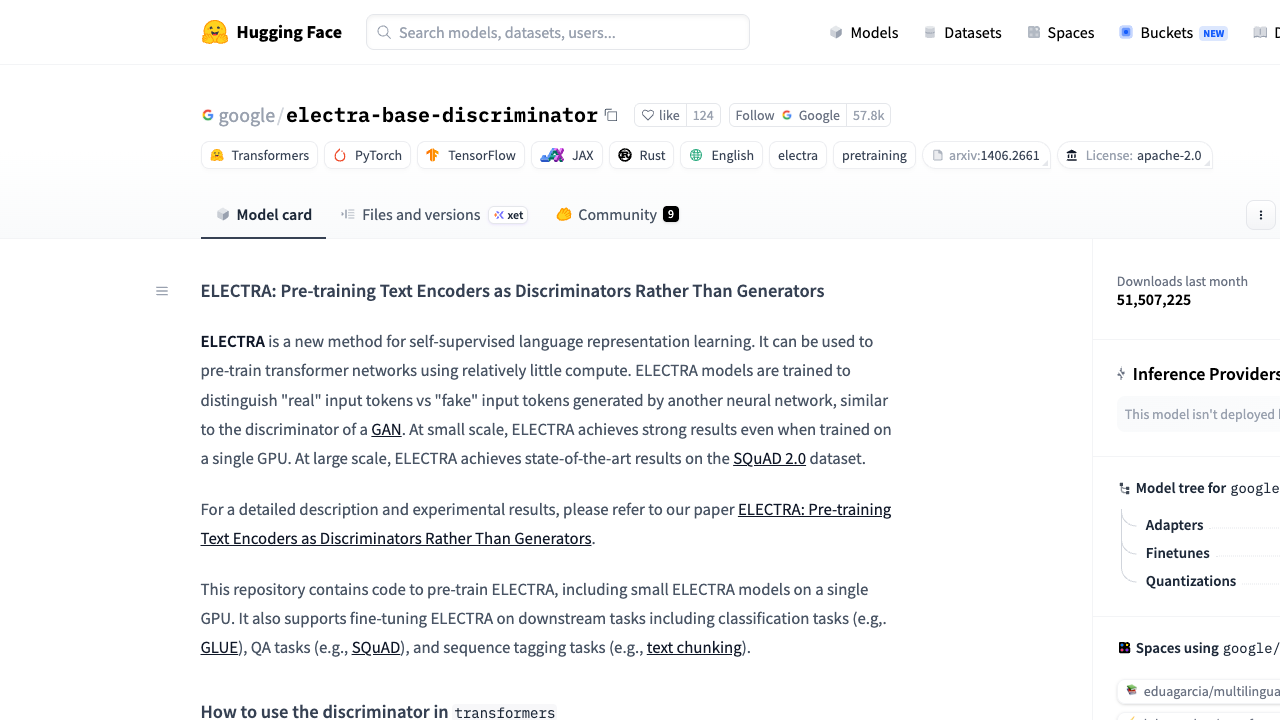Focus the search models input field

[x=558, y=32]
